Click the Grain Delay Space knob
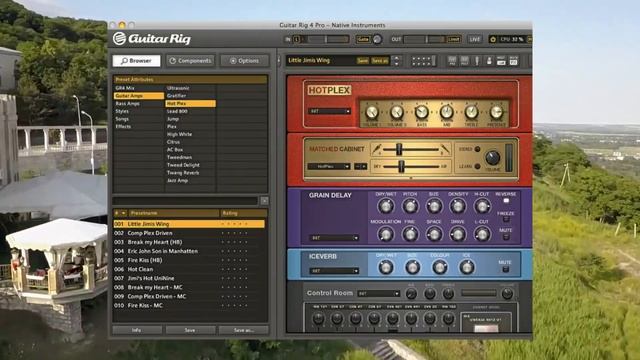The width and height of the screenshot is (640, 360). (x=434, y=234)
